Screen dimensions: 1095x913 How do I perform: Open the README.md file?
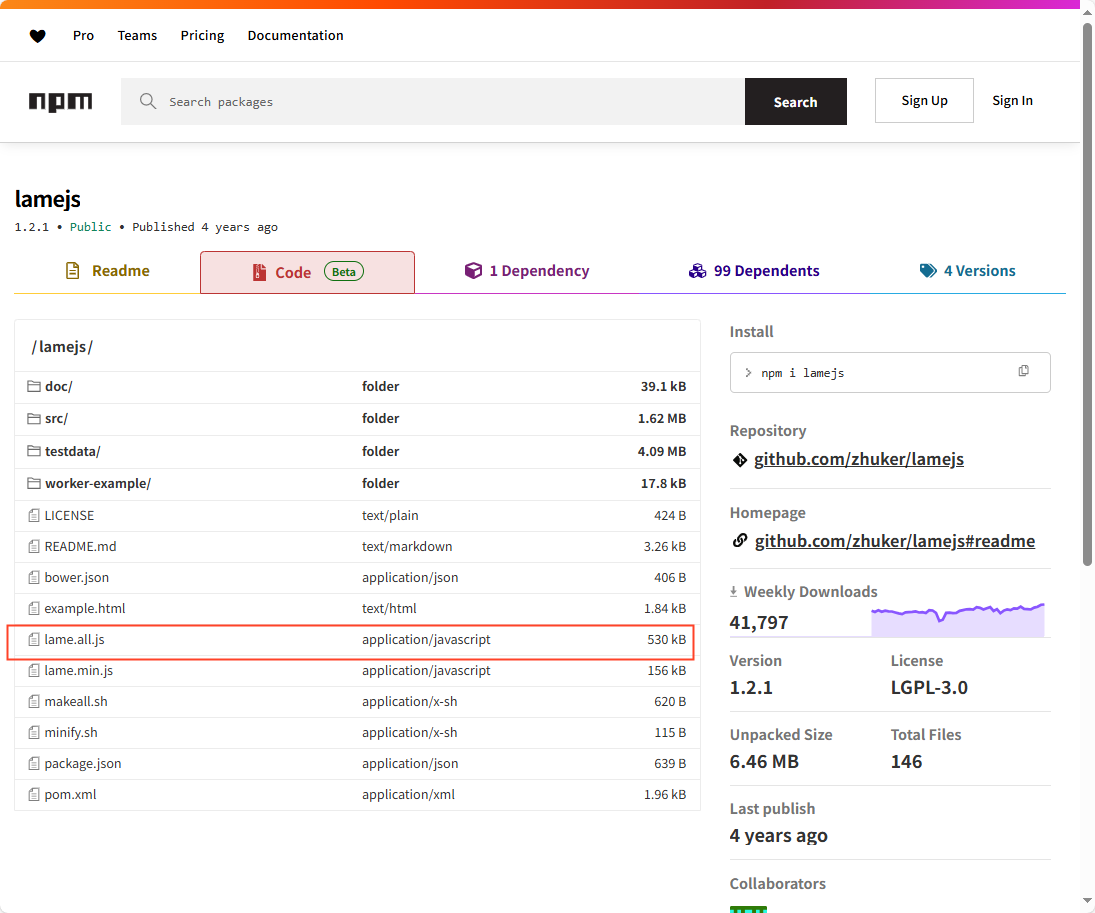(80, 546)
